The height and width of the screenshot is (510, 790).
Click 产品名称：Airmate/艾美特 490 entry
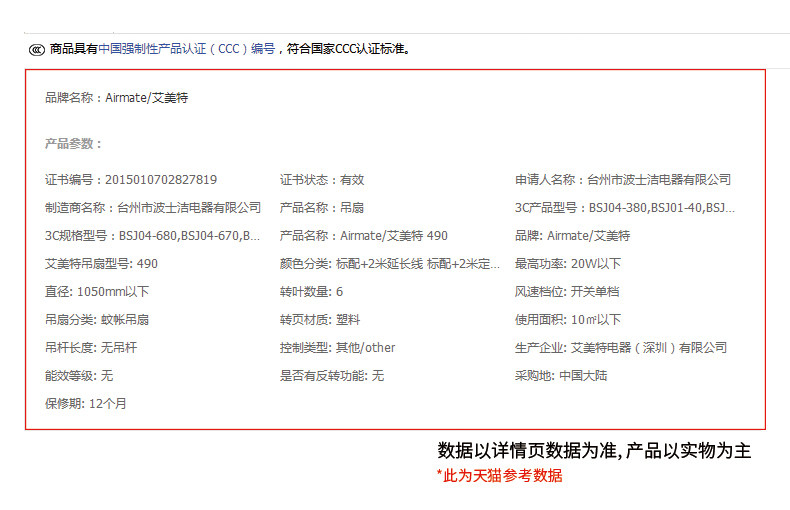[364, 236]
